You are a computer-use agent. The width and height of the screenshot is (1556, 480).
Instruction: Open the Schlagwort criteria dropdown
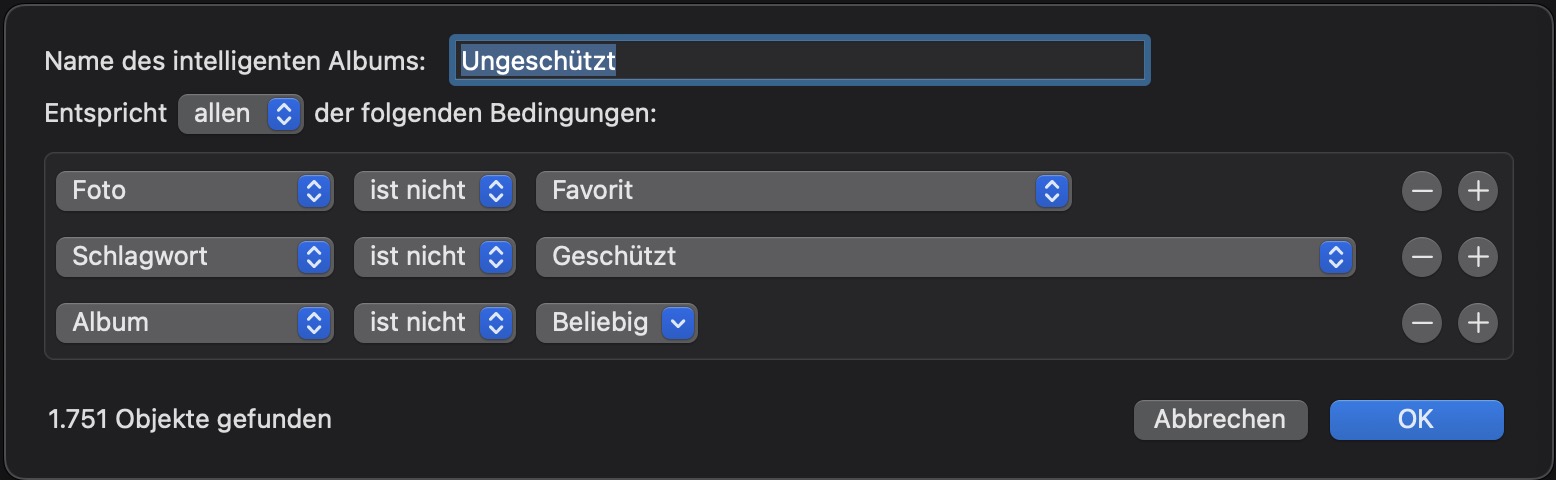194,257
